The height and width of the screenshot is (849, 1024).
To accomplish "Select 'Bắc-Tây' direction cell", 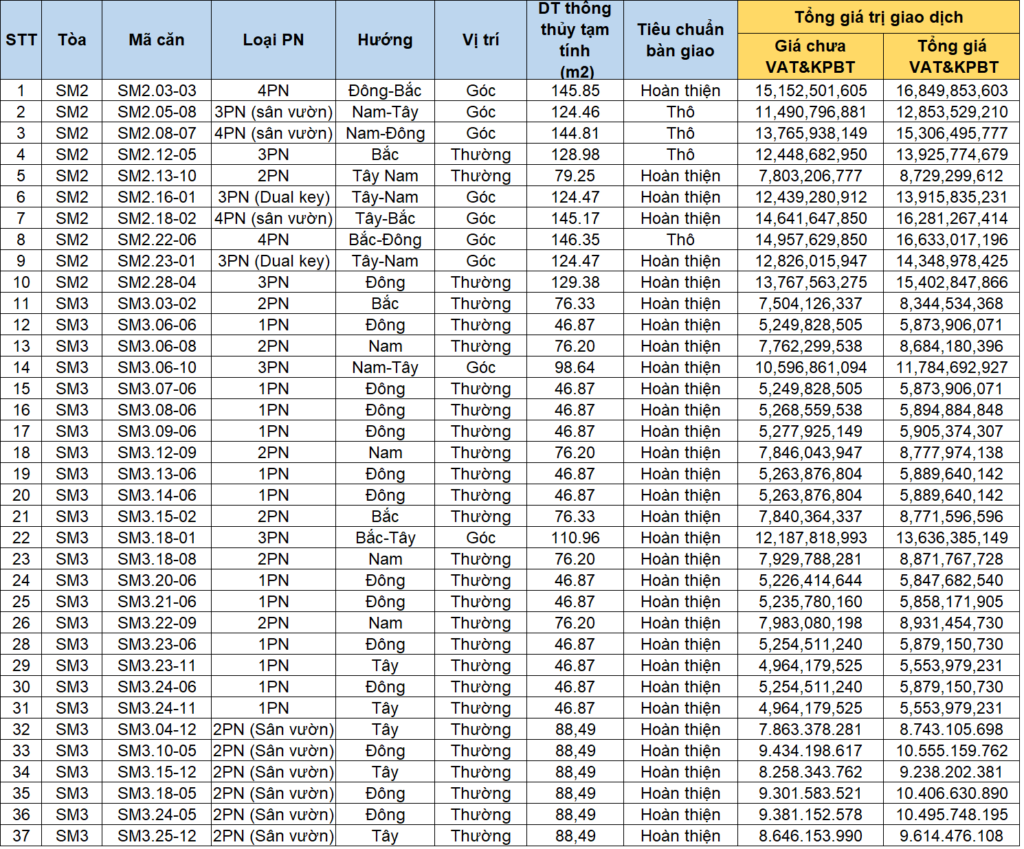I will (x=385, y=538).
